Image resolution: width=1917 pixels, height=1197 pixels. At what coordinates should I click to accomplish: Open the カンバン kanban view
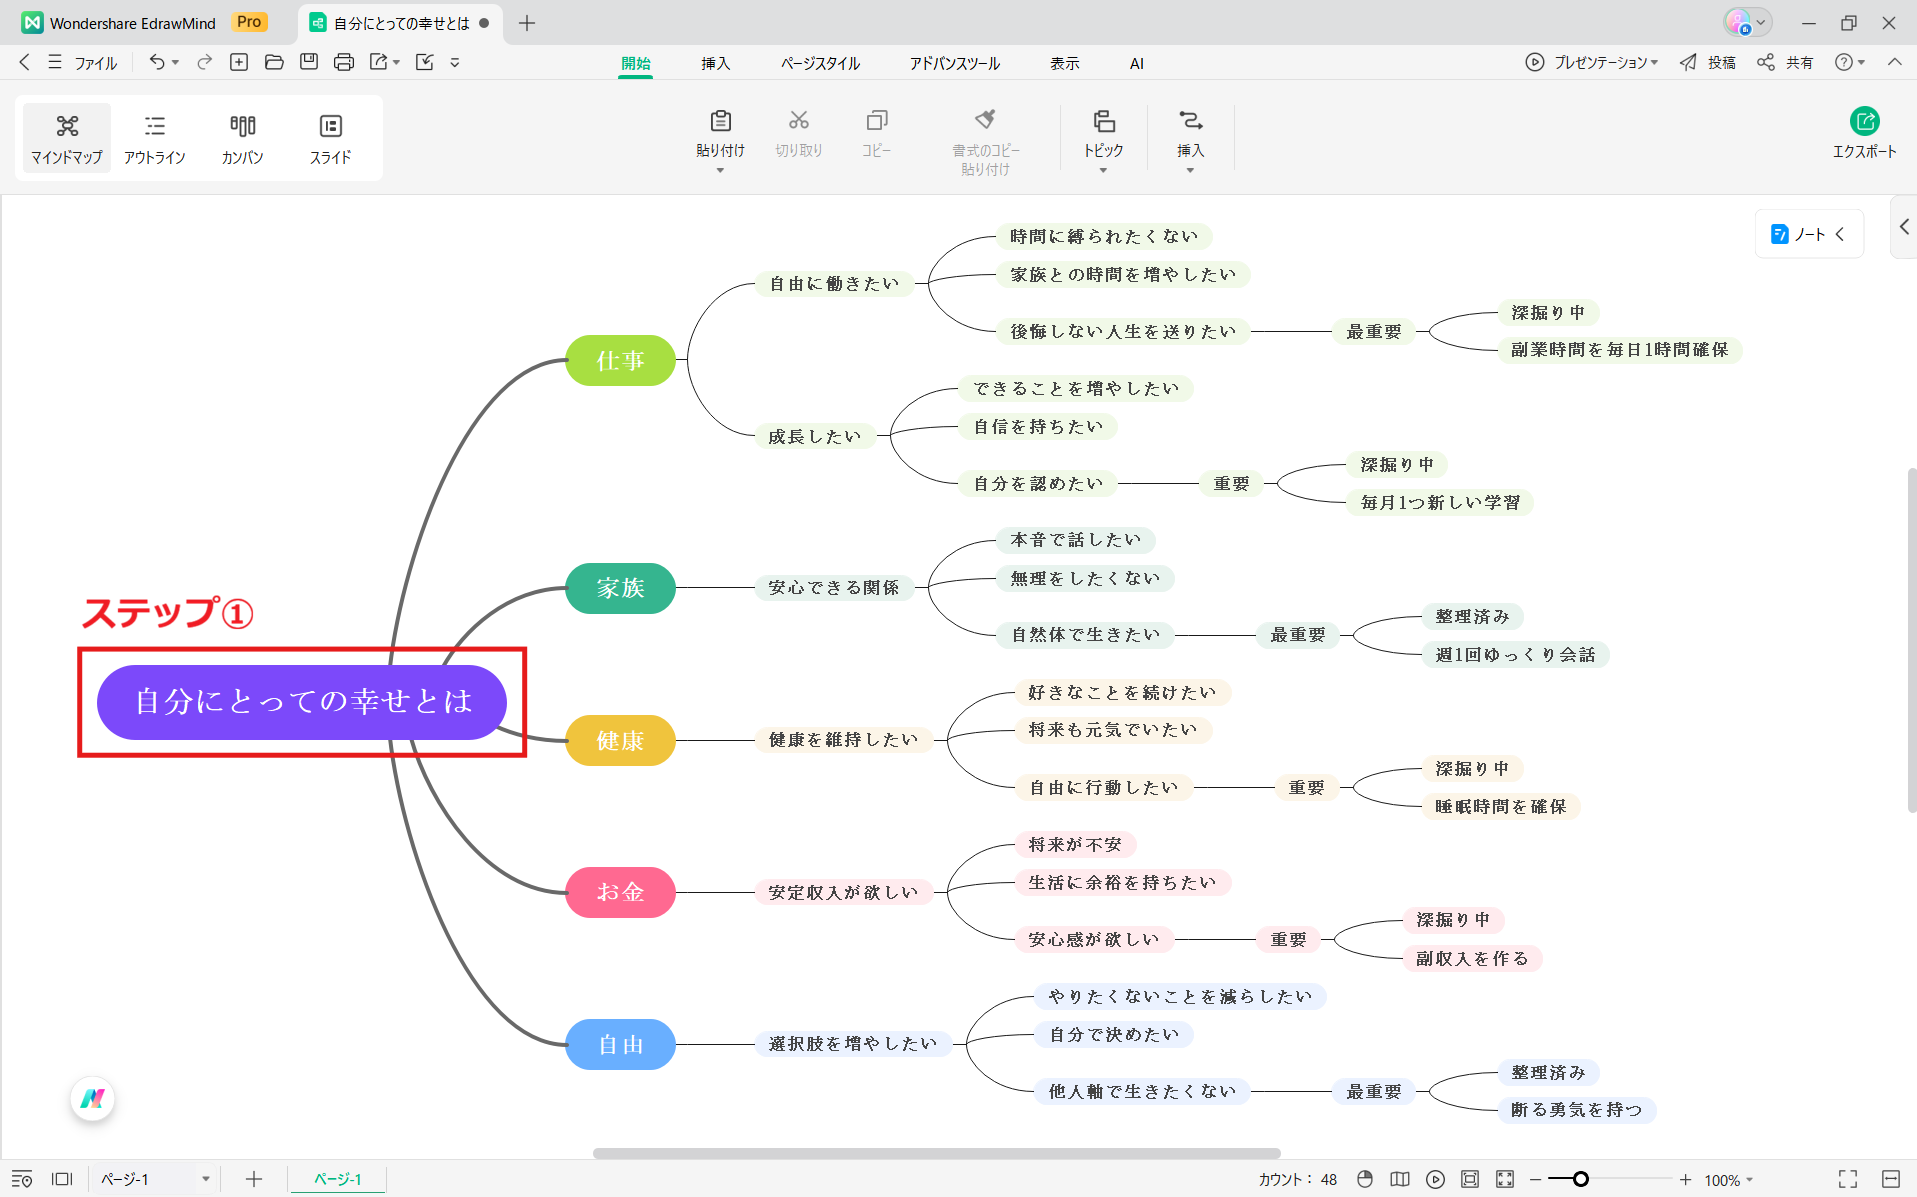[242, 138]
